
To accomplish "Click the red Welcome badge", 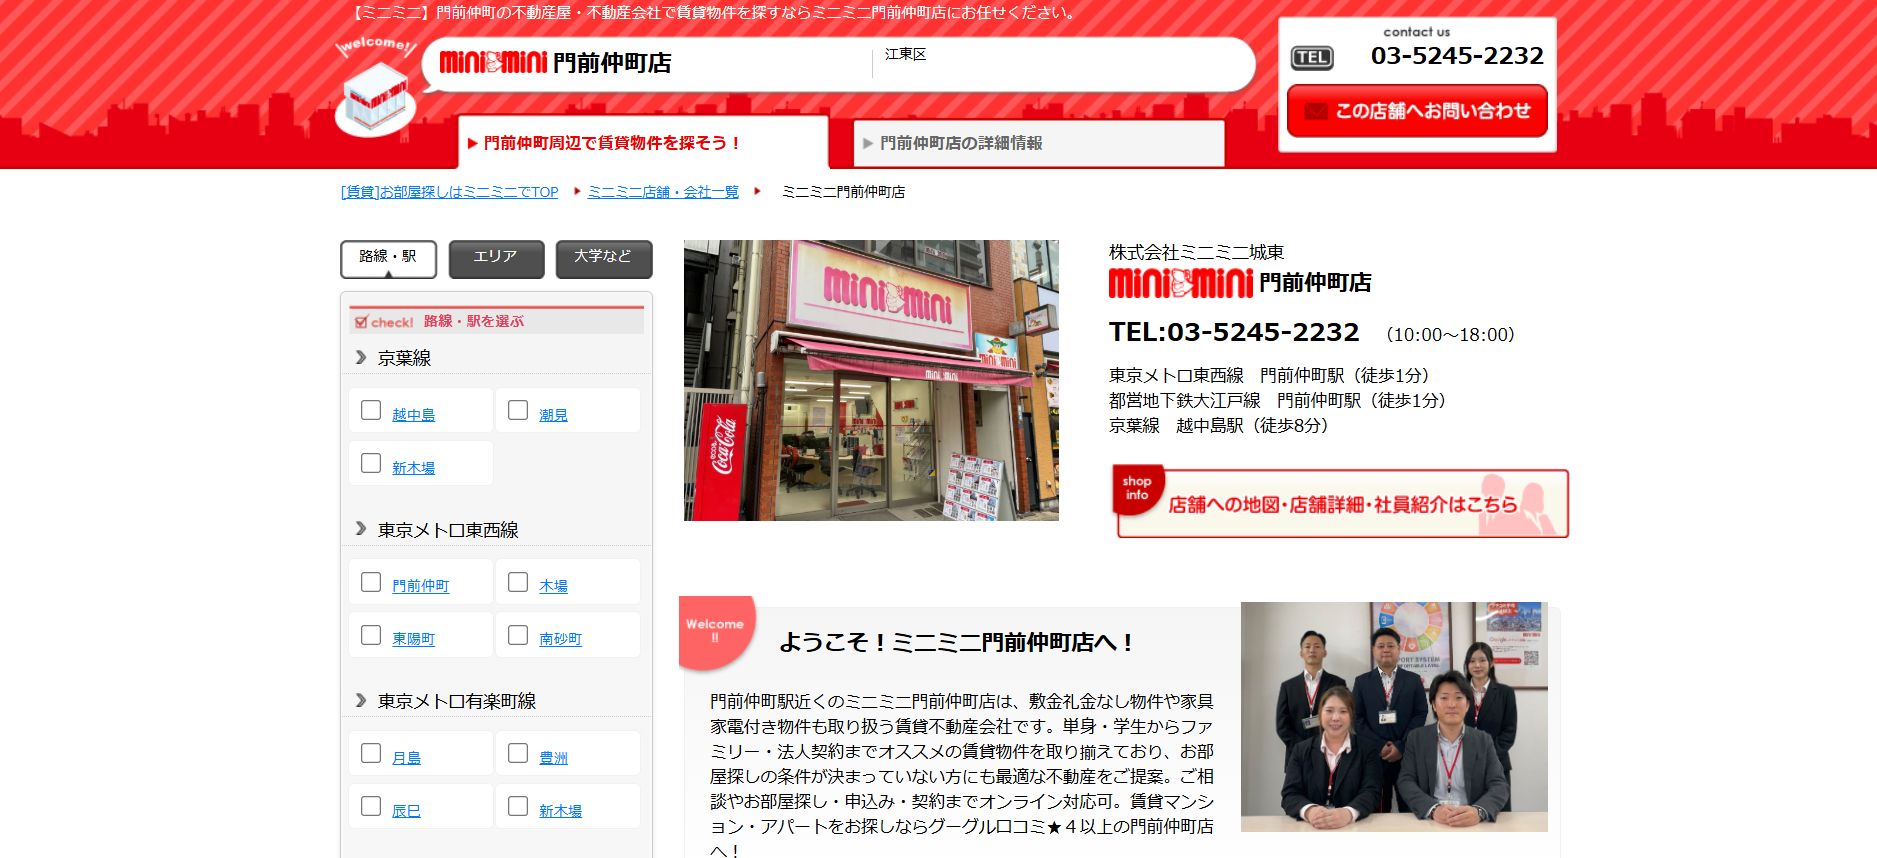I will pyautogui.click(x=716, y=632).
